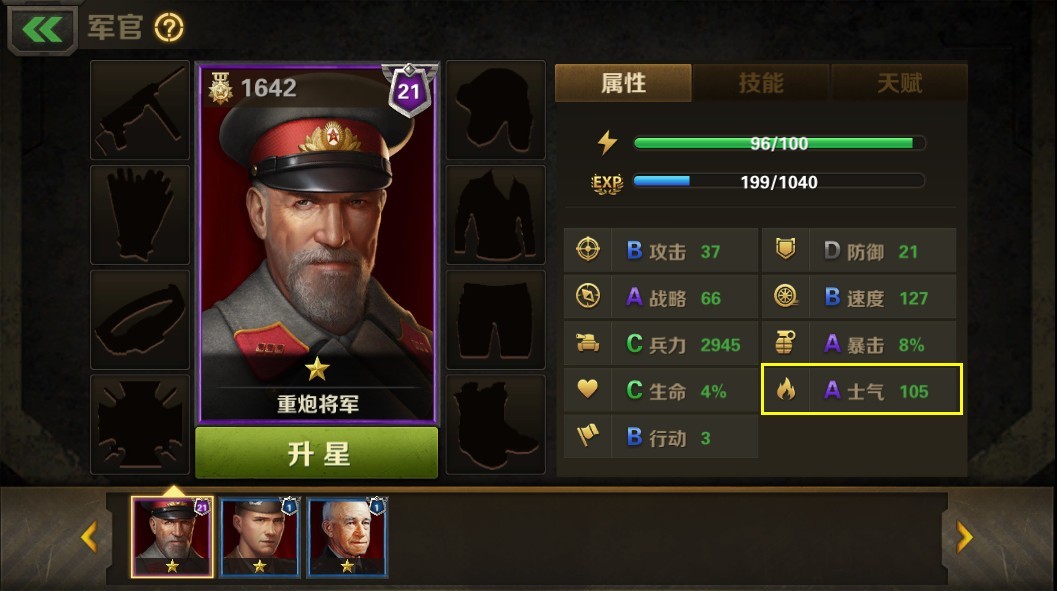Select the 士气 105 attribute row
Viewport: 1057px width, 591px height.
[862, 390]
